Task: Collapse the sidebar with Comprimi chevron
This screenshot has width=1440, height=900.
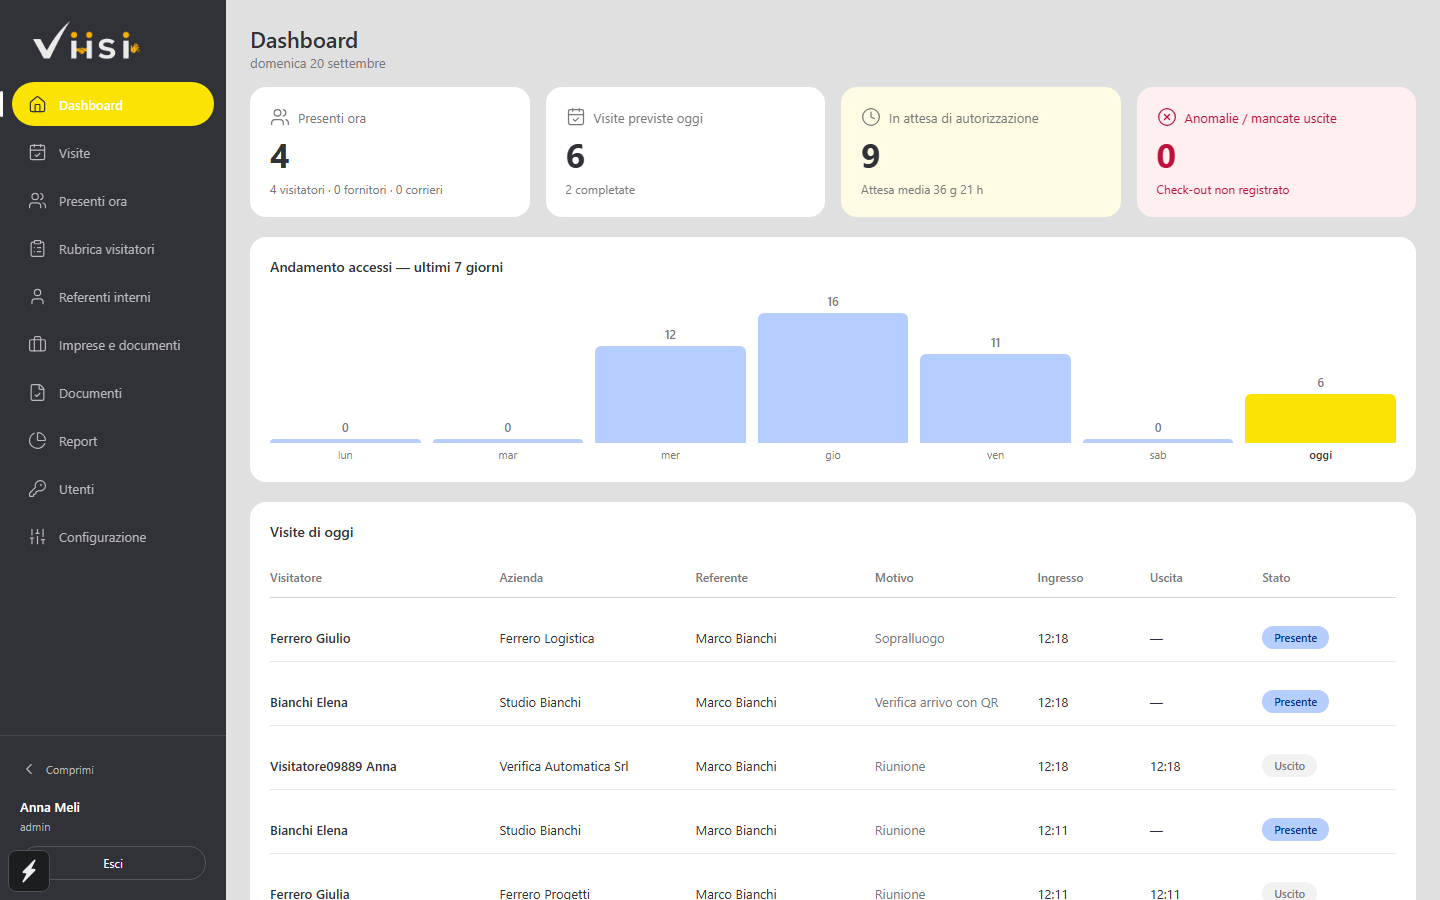Action: (29, 769)
